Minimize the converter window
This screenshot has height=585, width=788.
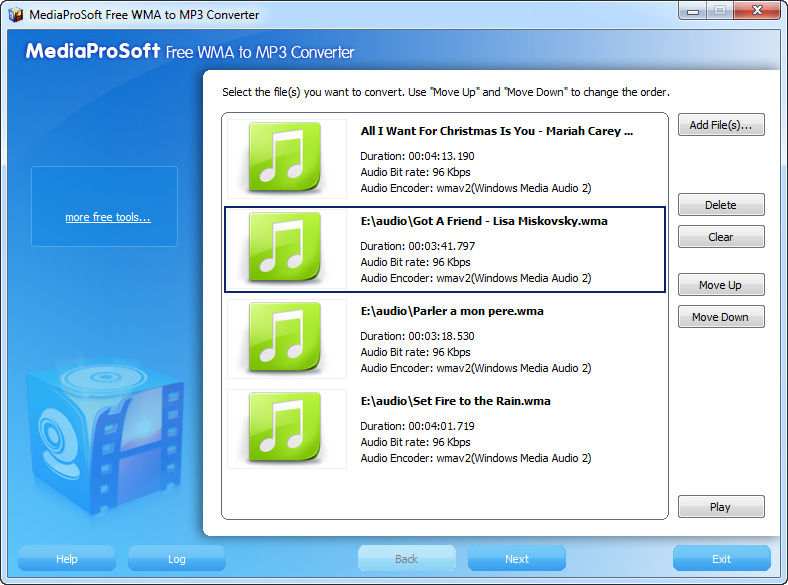click(693, 11)
